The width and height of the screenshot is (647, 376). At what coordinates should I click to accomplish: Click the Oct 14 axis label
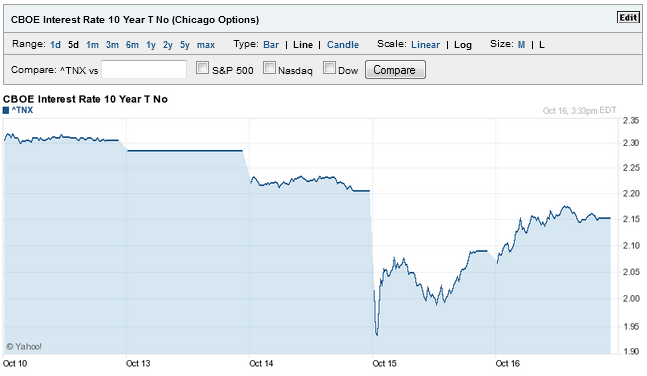pyautogui.click(x=261, y=363)
